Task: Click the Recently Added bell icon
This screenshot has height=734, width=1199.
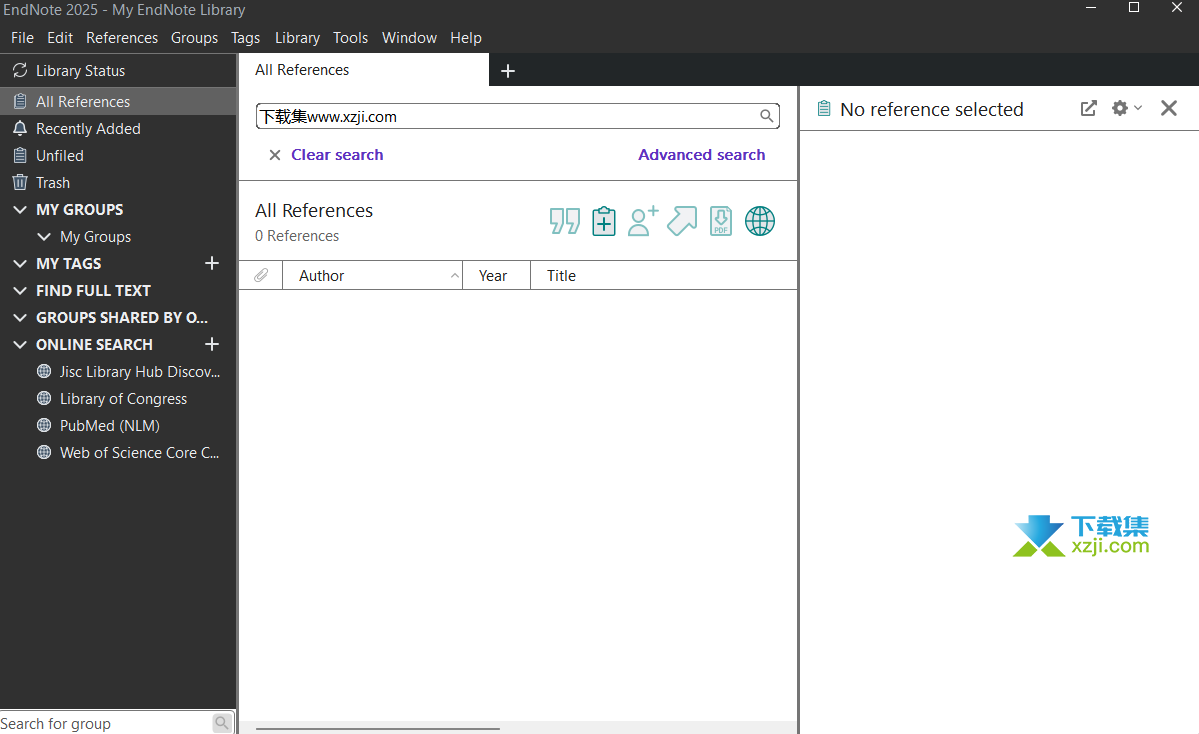Action: tap(20, 128)
